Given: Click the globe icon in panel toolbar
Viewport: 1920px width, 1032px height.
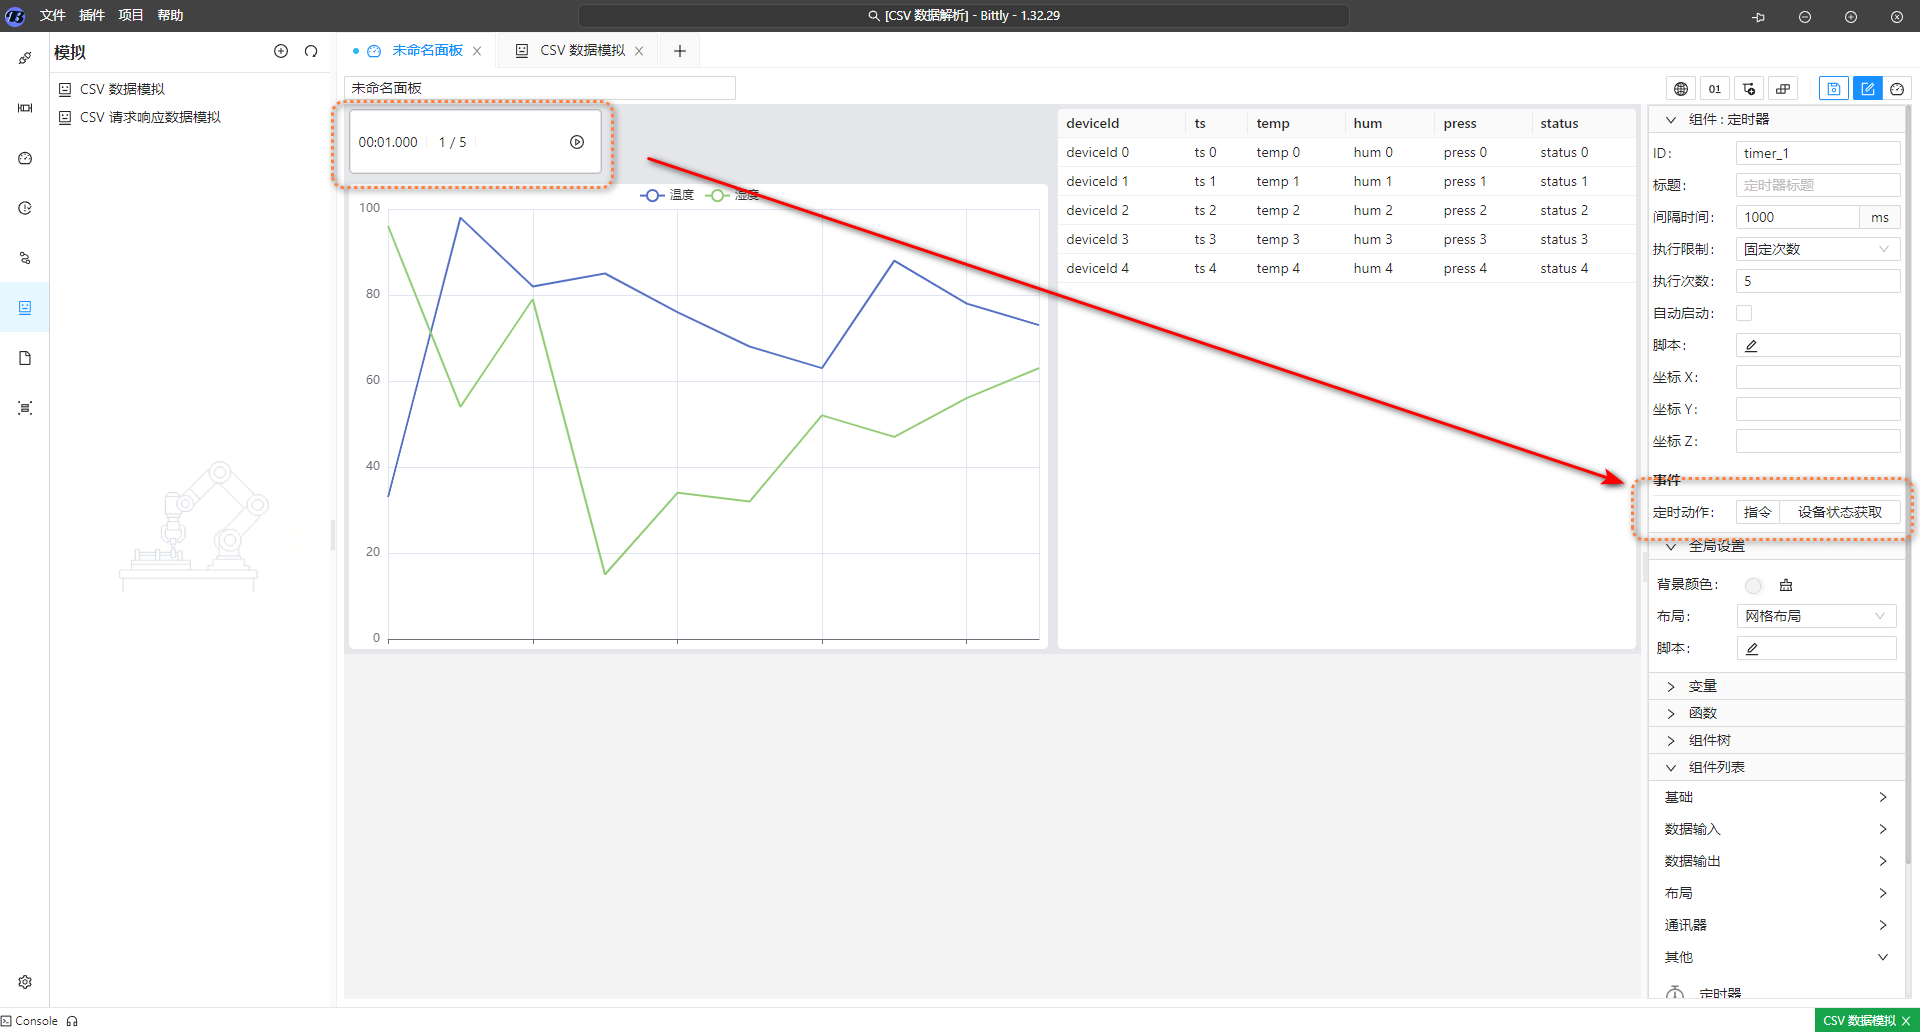Looking at the screenshot, I should pyautogui.click(x=1681, y=89).
